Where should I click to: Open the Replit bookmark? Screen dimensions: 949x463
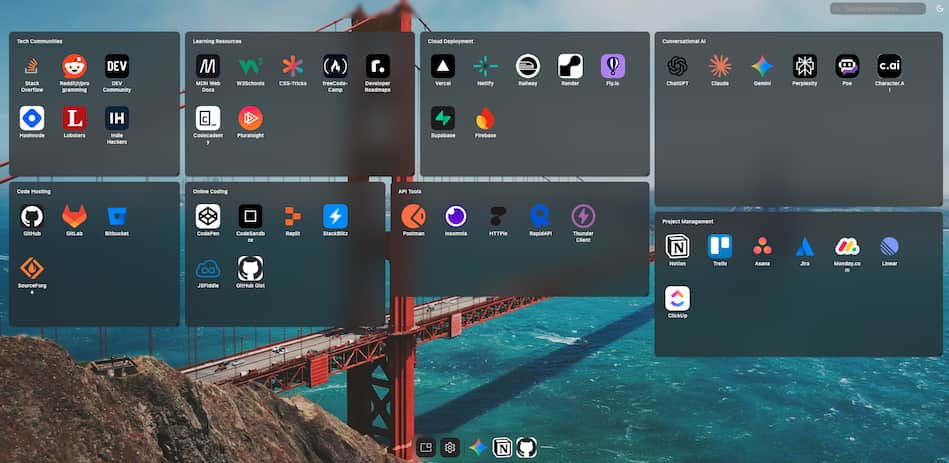click(293, 217)
